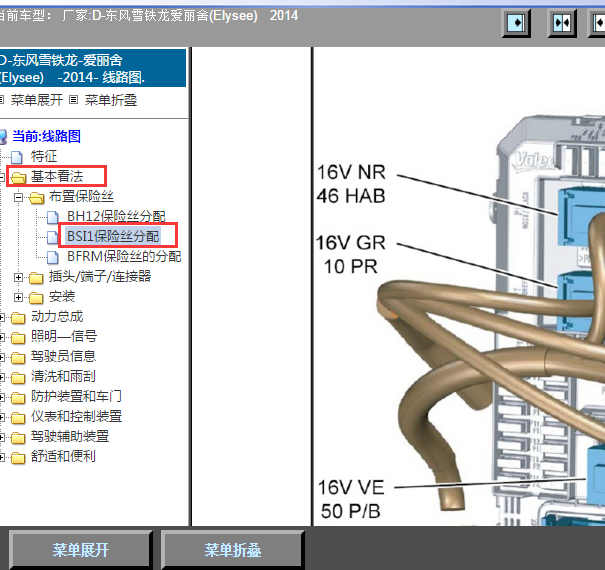This screenshot has width=605, height=570.
Task: Click the 16V NR 46 HAB connector label
Action: point(351,184)
